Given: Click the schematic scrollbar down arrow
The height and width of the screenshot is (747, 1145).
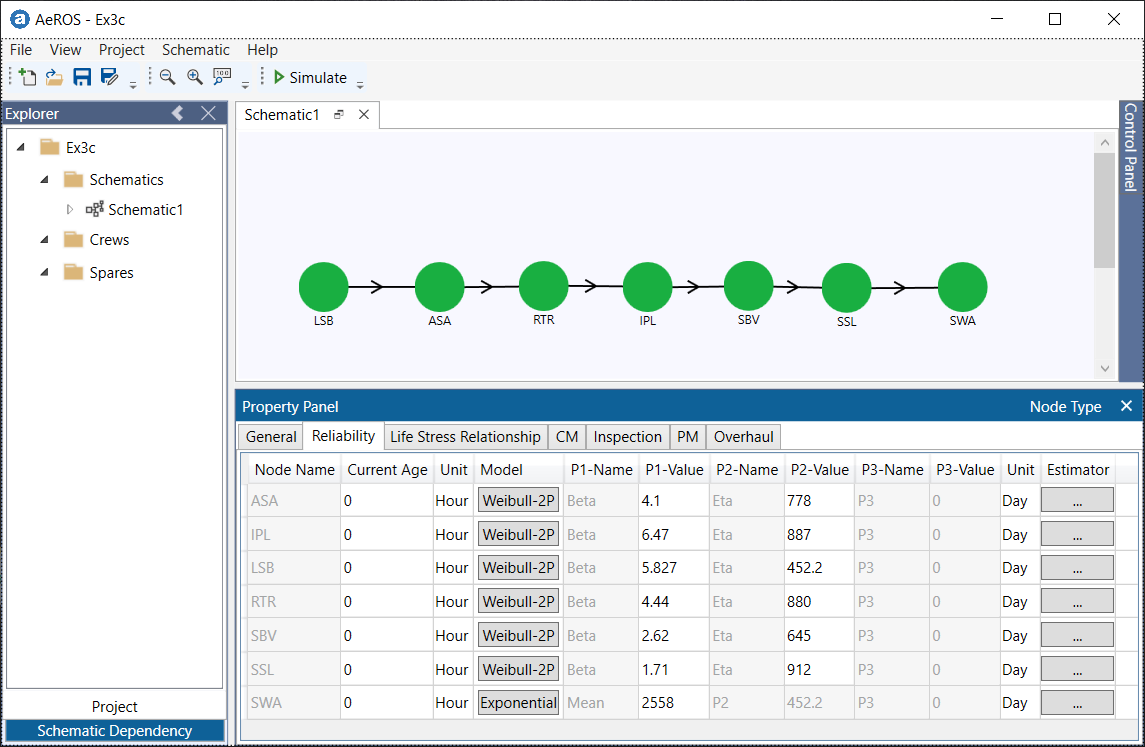Looking at the screenshot, I should [1104, 369].
